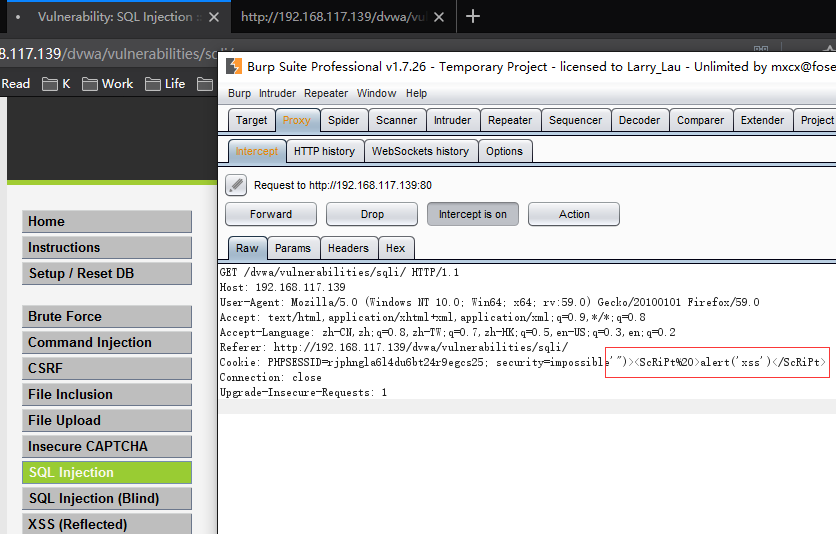Open the Comparer tab

click(701, 120)
